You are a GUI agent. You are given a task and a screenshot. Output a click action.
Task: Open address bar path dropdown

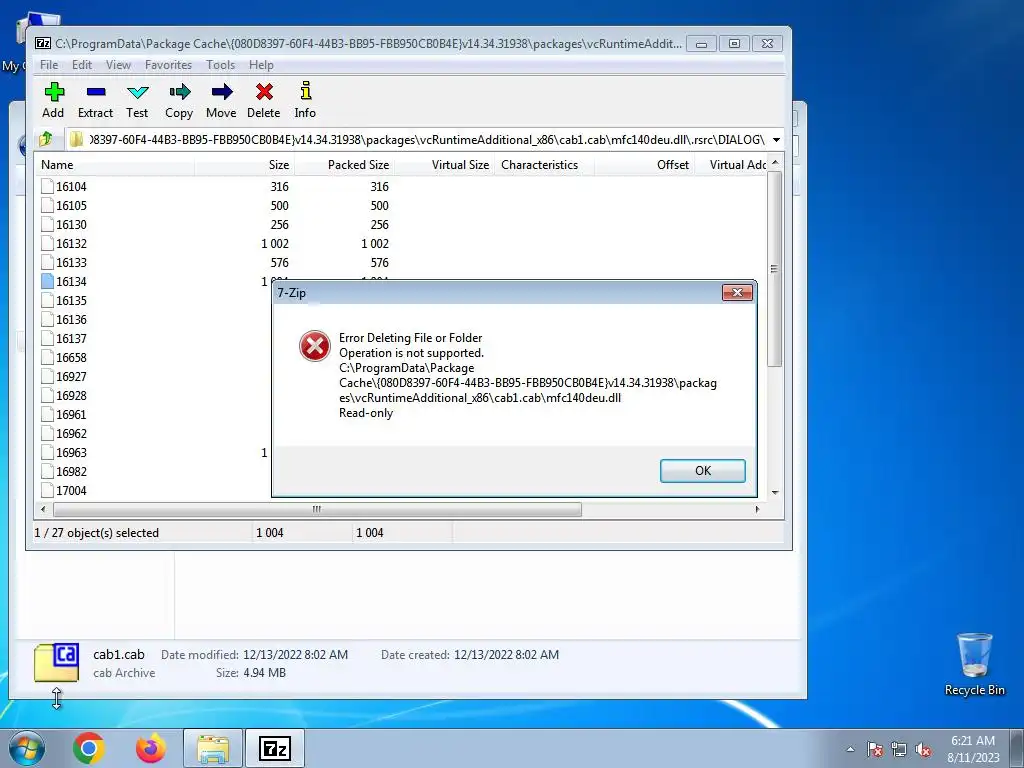(776, 140)
